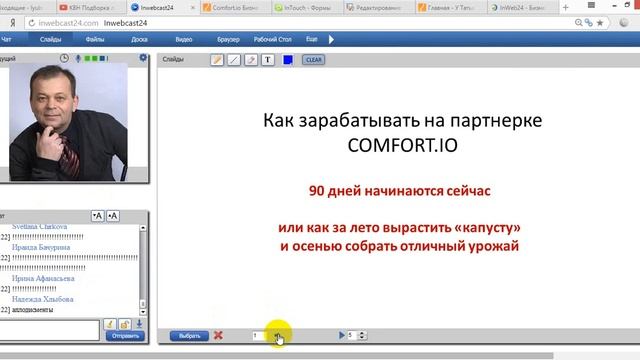Open the presenter panel settings gear
The height and width of the screenshot is (360, 640).
[143, 58]
